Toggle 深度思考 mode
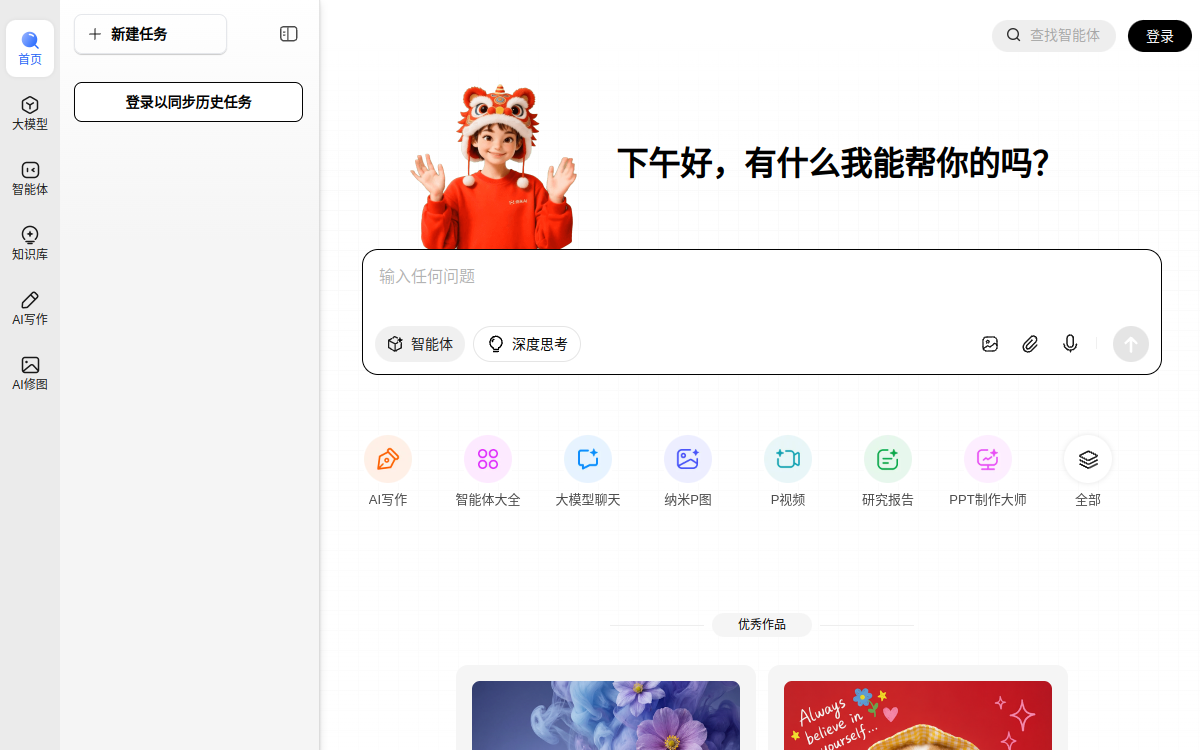The height and width of the screenshot is (750, 1200). coord(527,344)
